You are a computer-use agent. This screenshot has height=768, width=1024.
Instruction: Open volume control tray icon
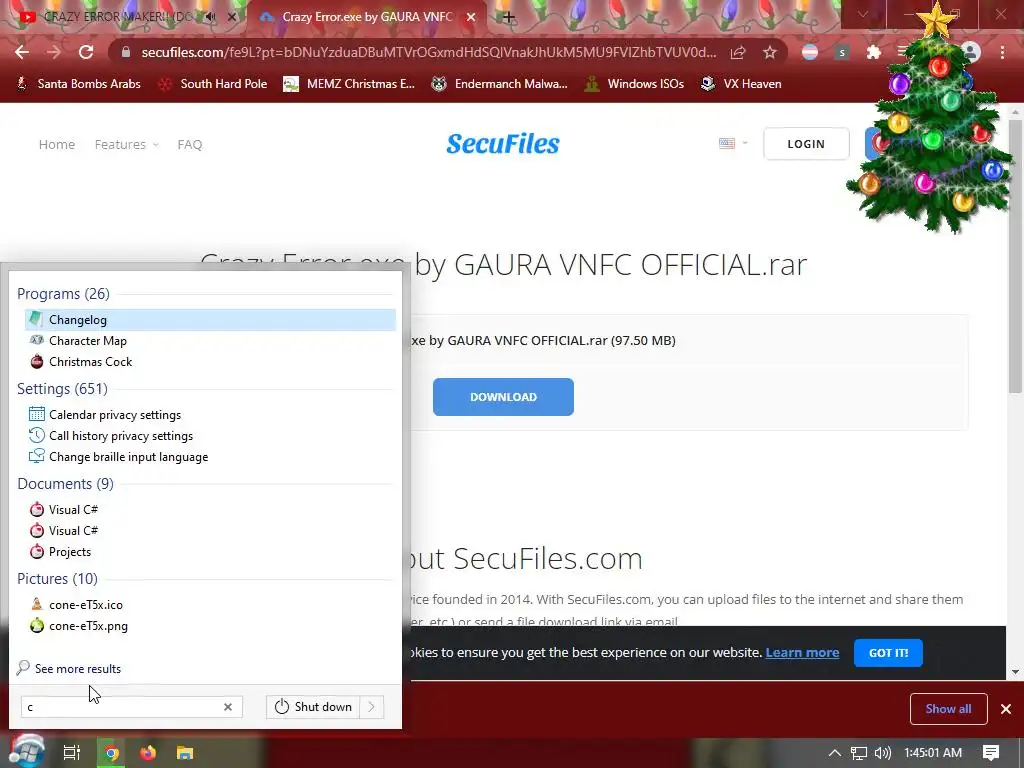pyautogui.click(x=882, y=753)
